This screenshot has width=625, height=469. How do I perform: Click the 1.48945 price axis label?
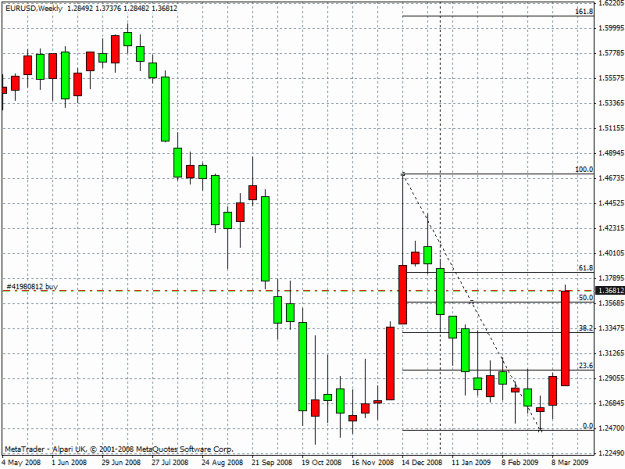point(611,153)
